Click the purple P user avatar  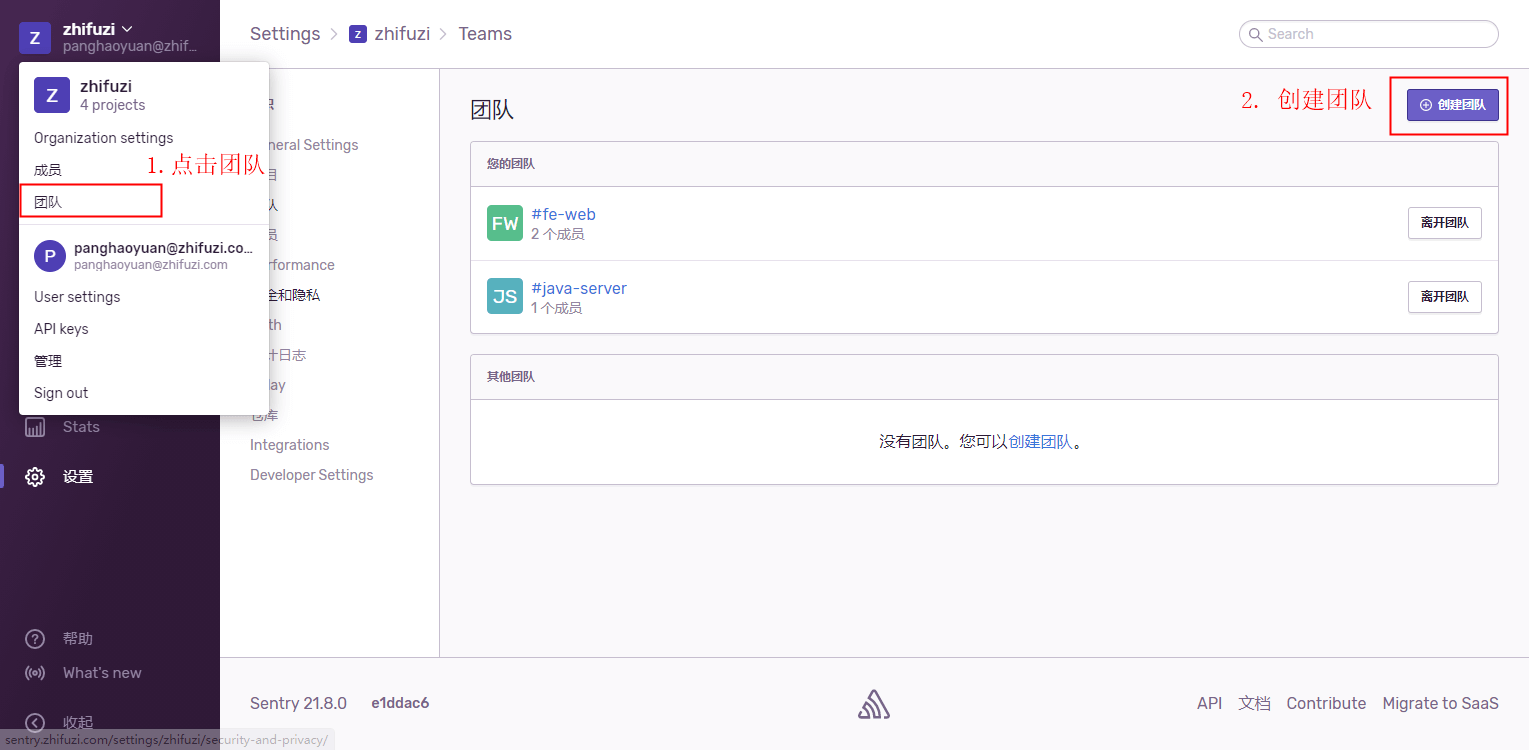pyautogui.click(x=50, y=256)
